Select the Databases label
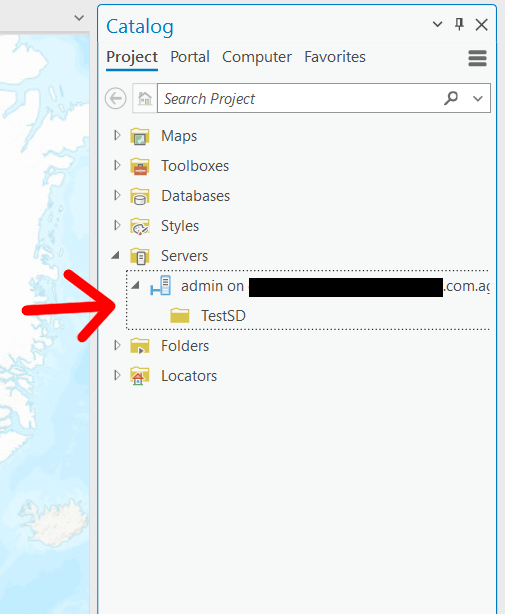Image resolution: width=505 pixels, height=614 pixels. [195, 196]
